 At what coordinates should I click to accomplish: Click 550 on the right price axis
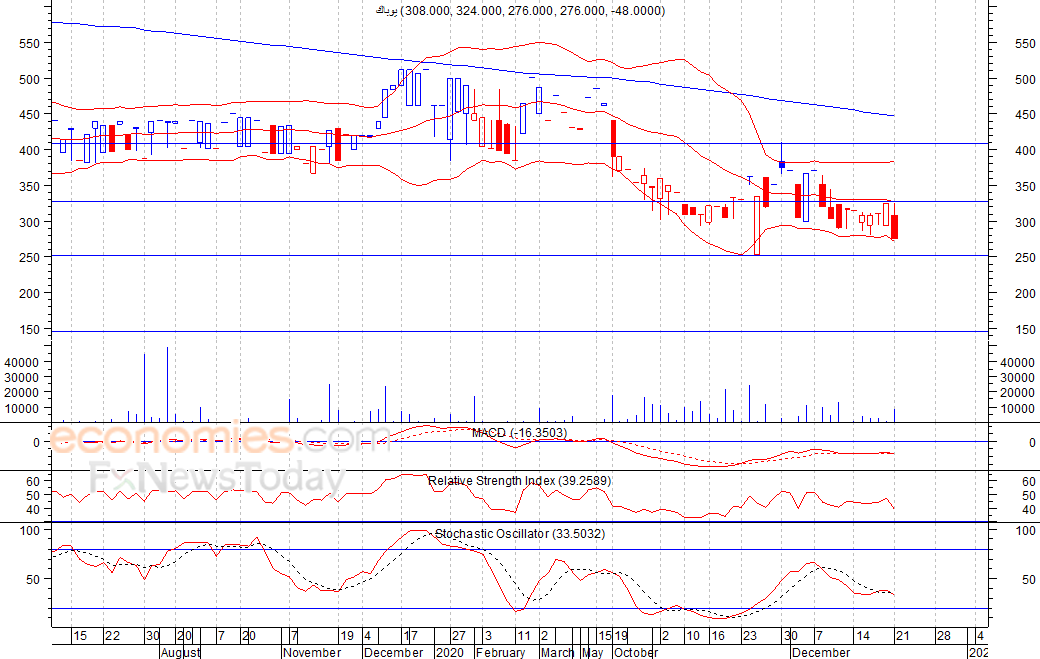click(1025, 44)
